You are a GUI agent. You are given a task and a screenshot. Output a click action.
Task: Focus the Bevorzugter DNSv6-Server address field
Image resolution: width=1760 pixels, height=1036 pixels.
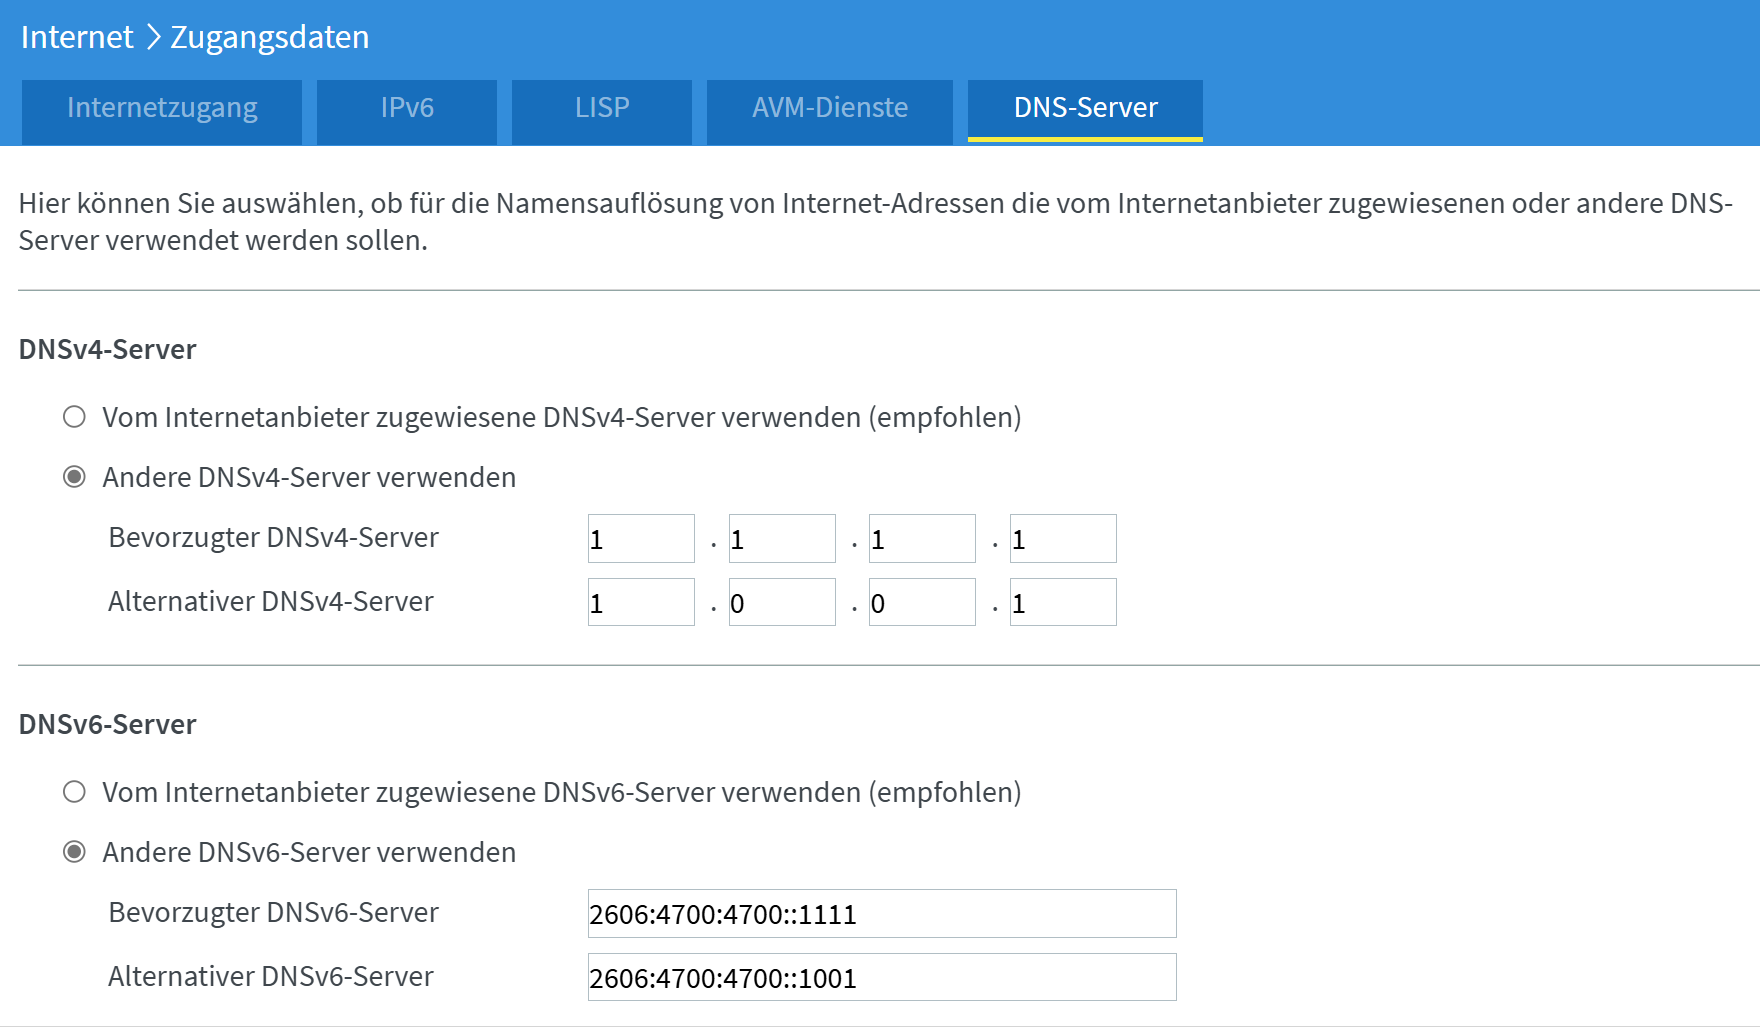pos(882,914)
